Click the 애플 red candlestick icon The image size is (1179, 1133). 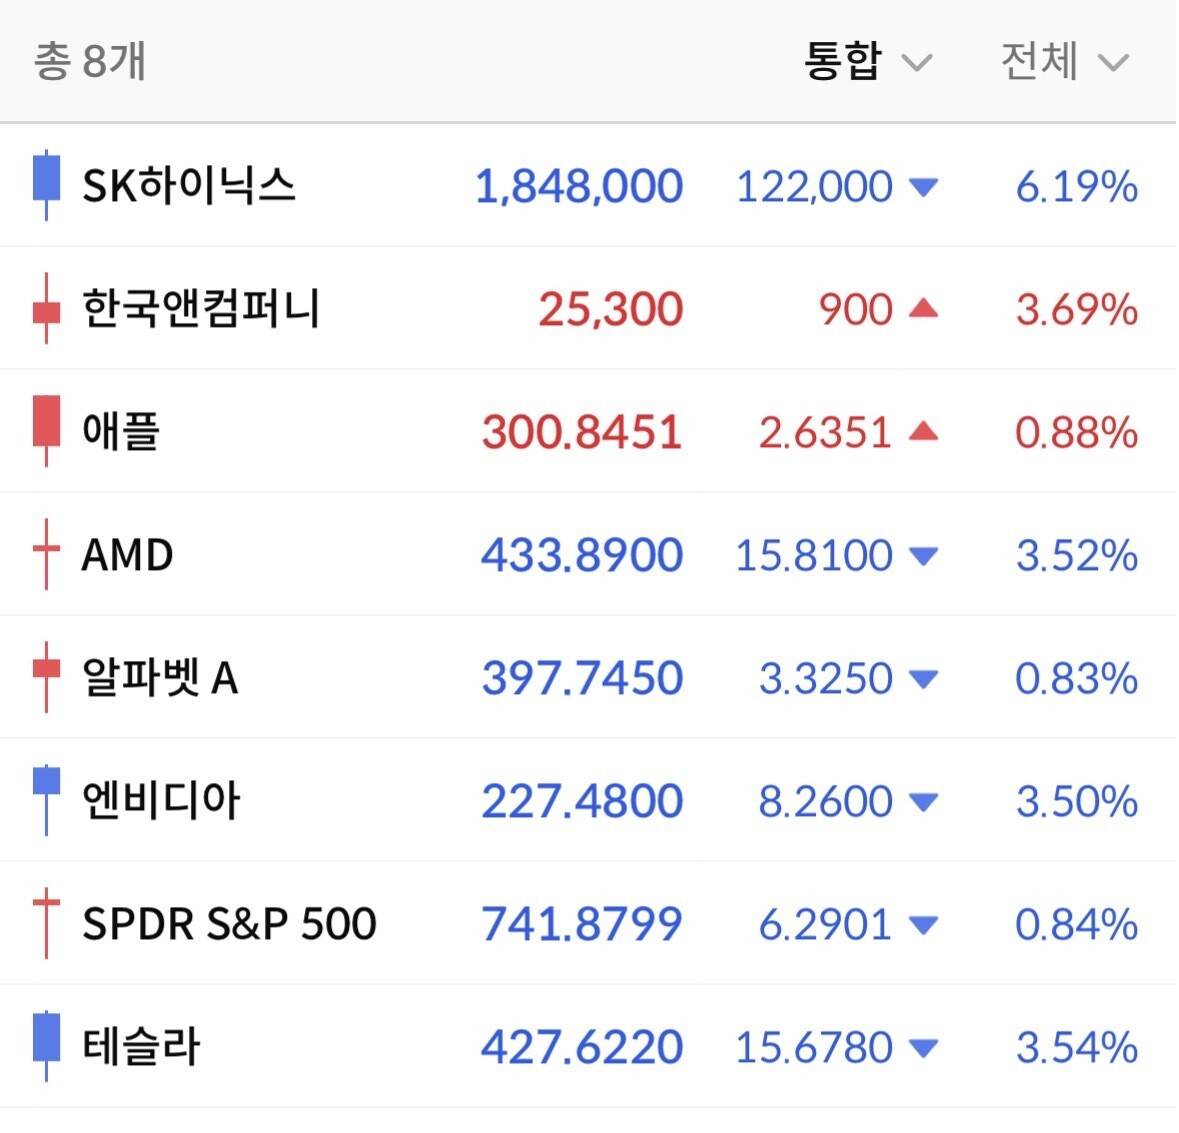click(x=47, y=431)
